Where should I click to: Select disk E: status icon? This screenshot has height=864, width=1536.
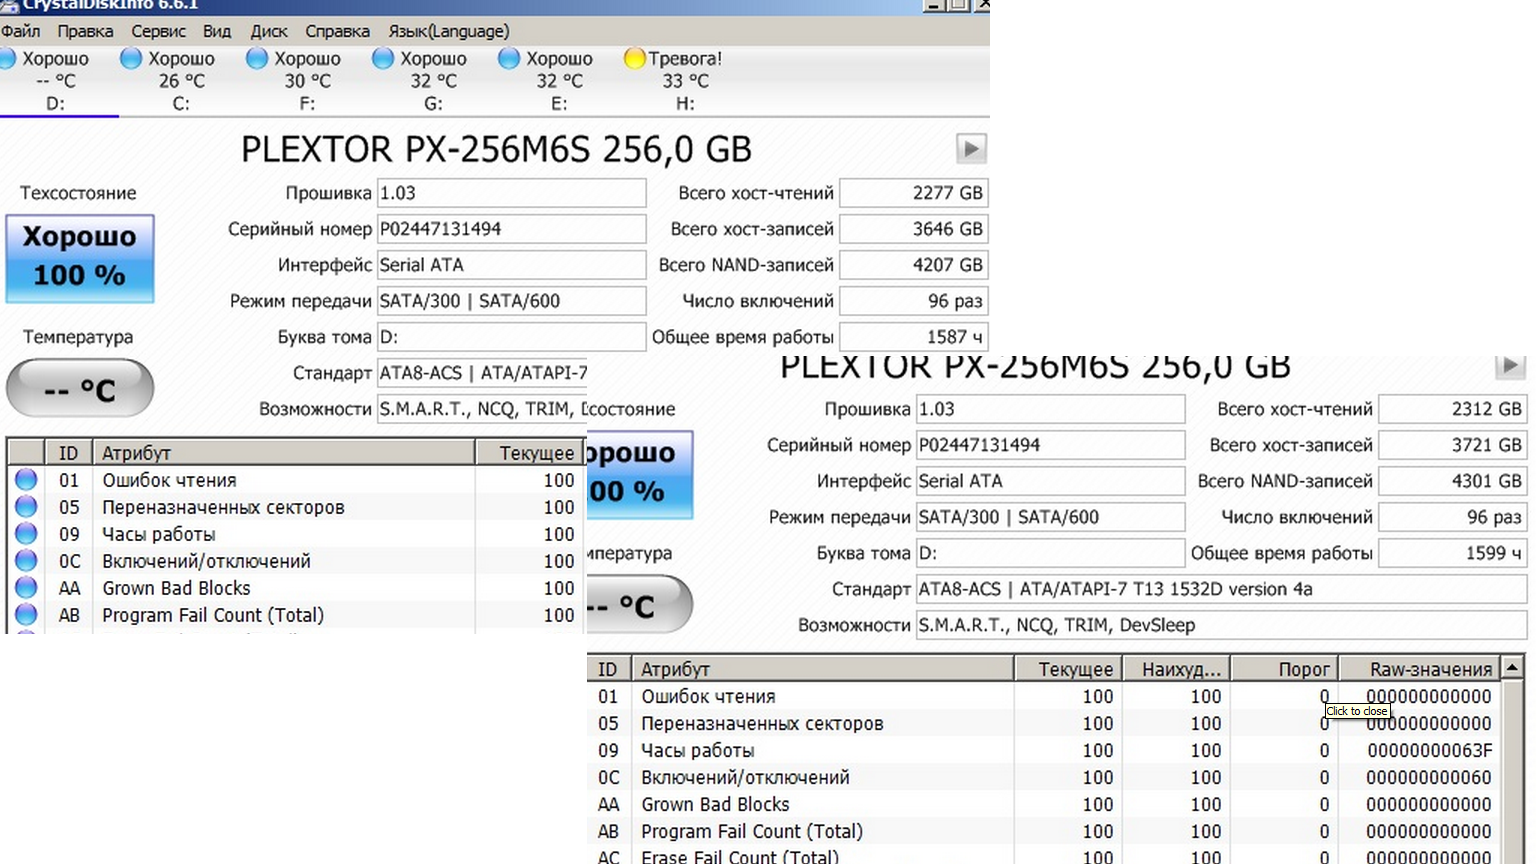point(509,59)
